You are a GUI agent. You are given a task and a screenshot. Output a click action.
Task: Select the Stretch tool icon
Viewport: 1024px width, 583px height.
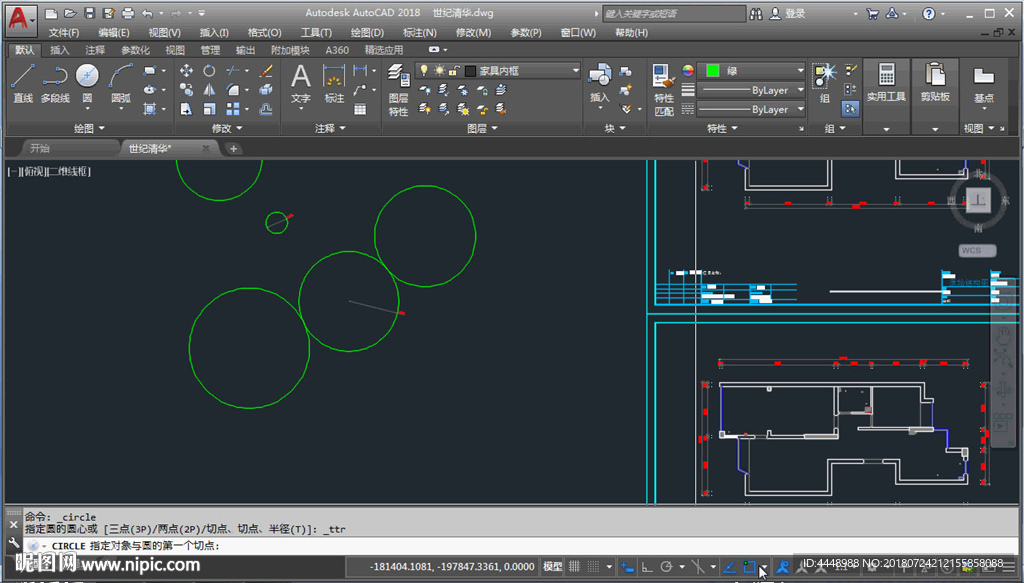point(186,108)
